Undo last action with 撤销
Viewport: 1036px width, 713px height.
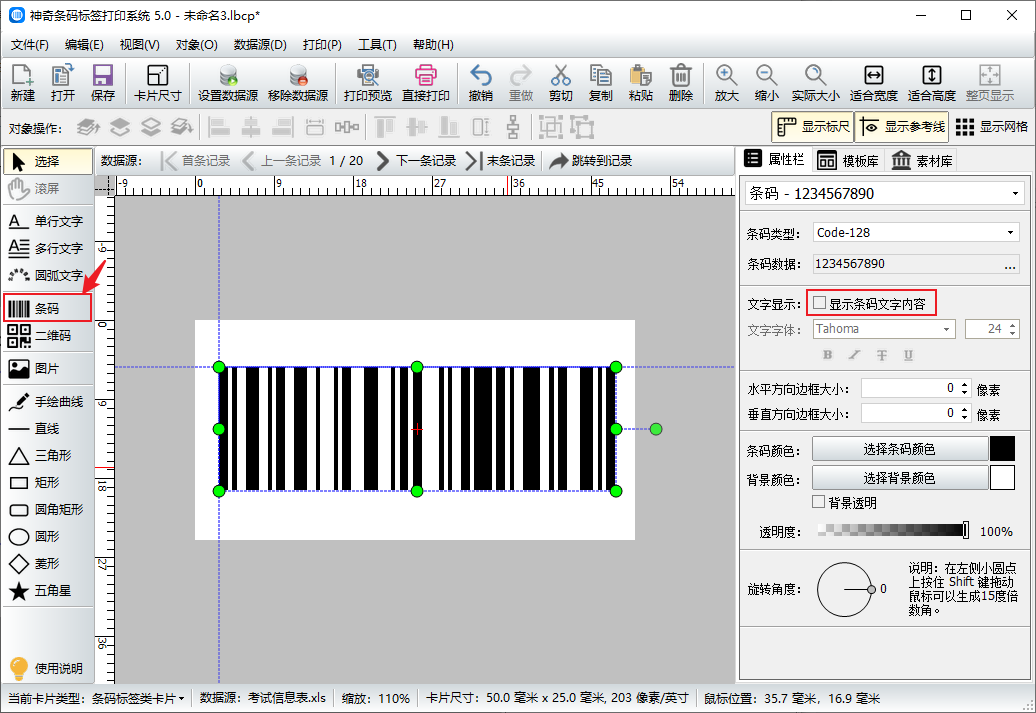tap(480, 83)
